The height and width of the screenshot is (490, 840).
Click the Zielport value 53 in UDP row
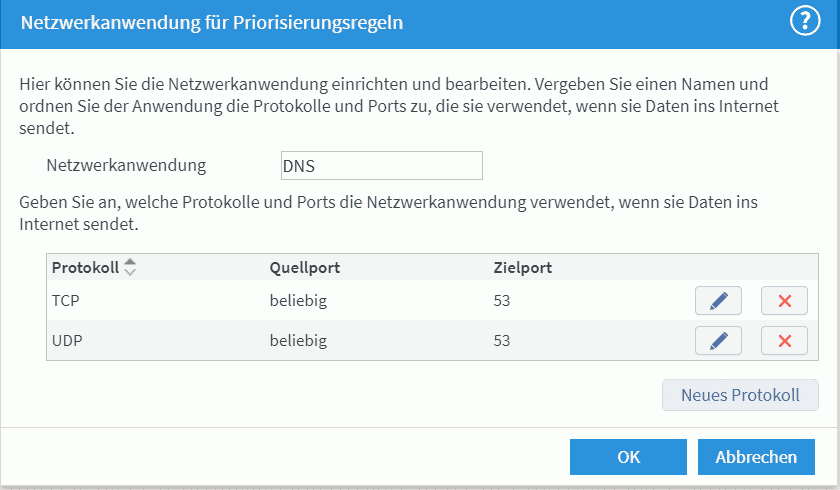click(502, 341)
